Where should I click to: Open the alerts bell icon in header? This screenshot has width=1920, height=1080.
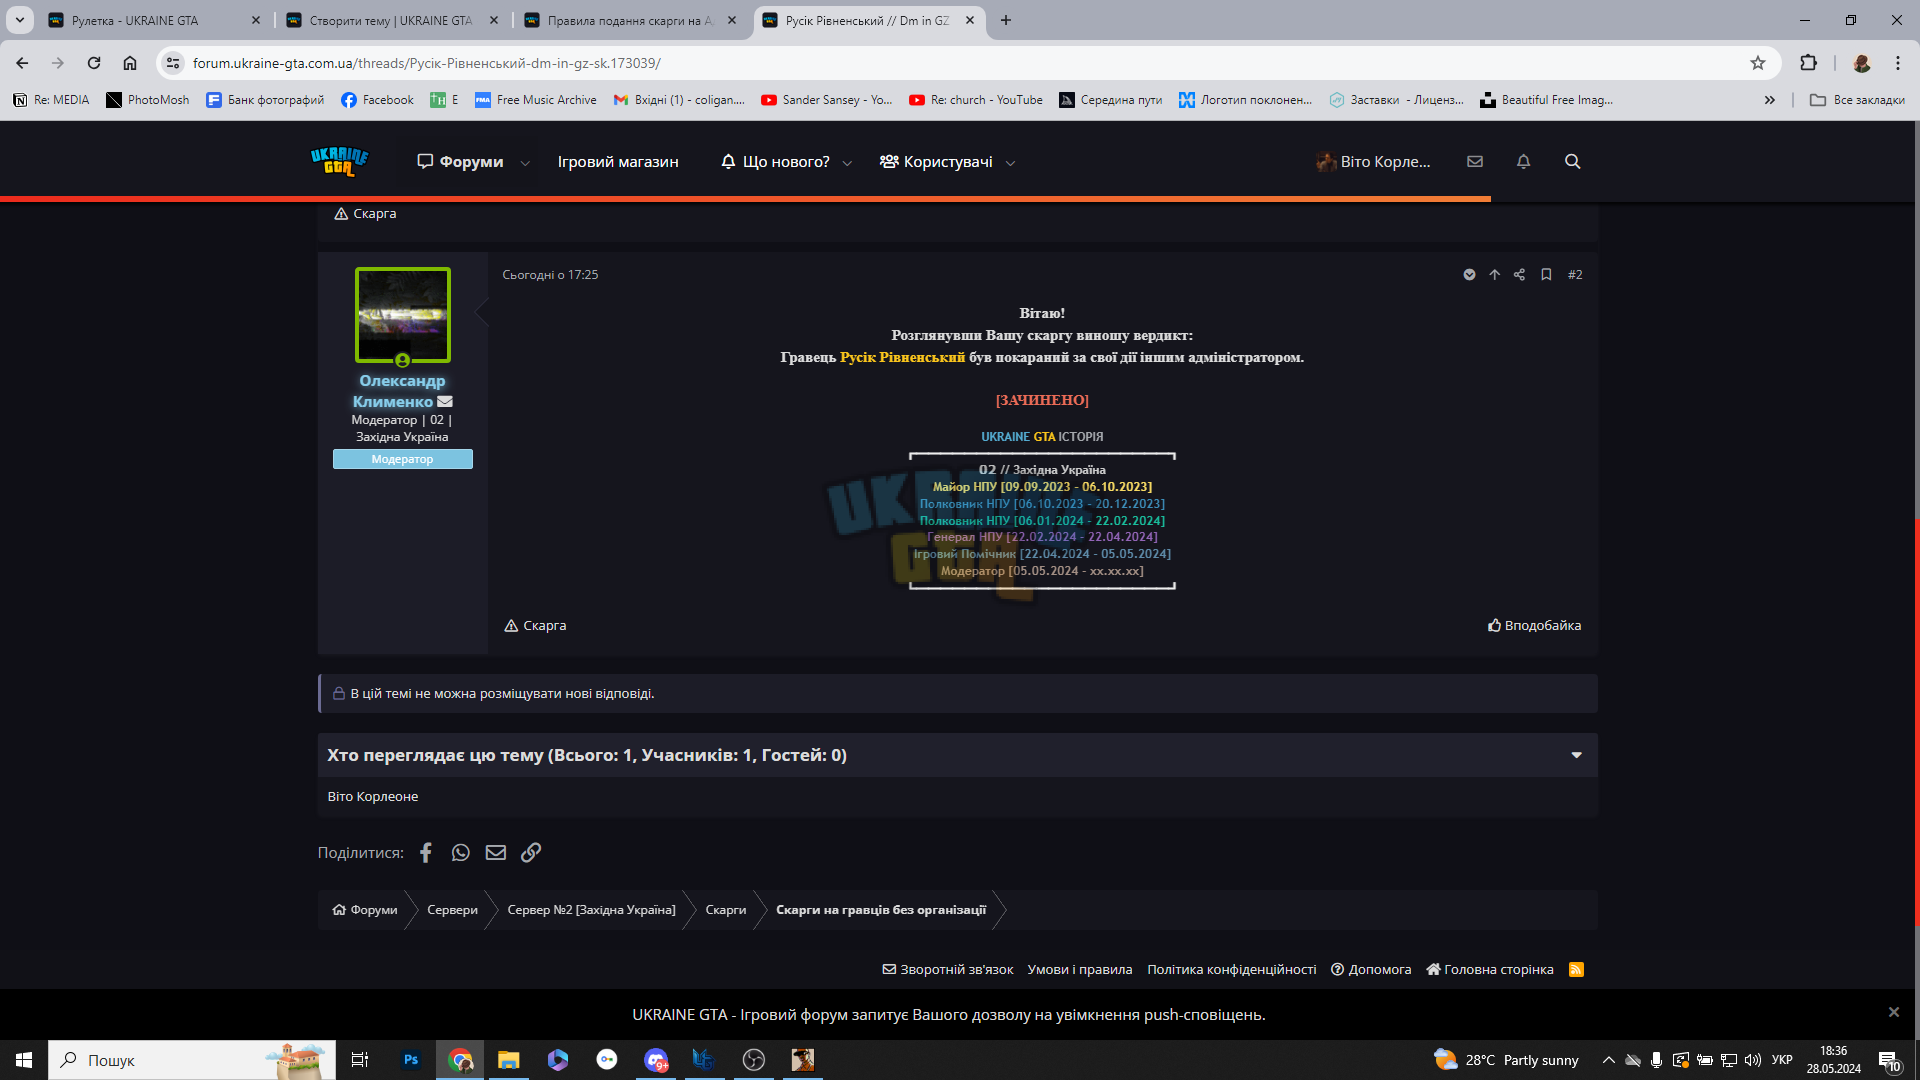tap(1524, 161)
